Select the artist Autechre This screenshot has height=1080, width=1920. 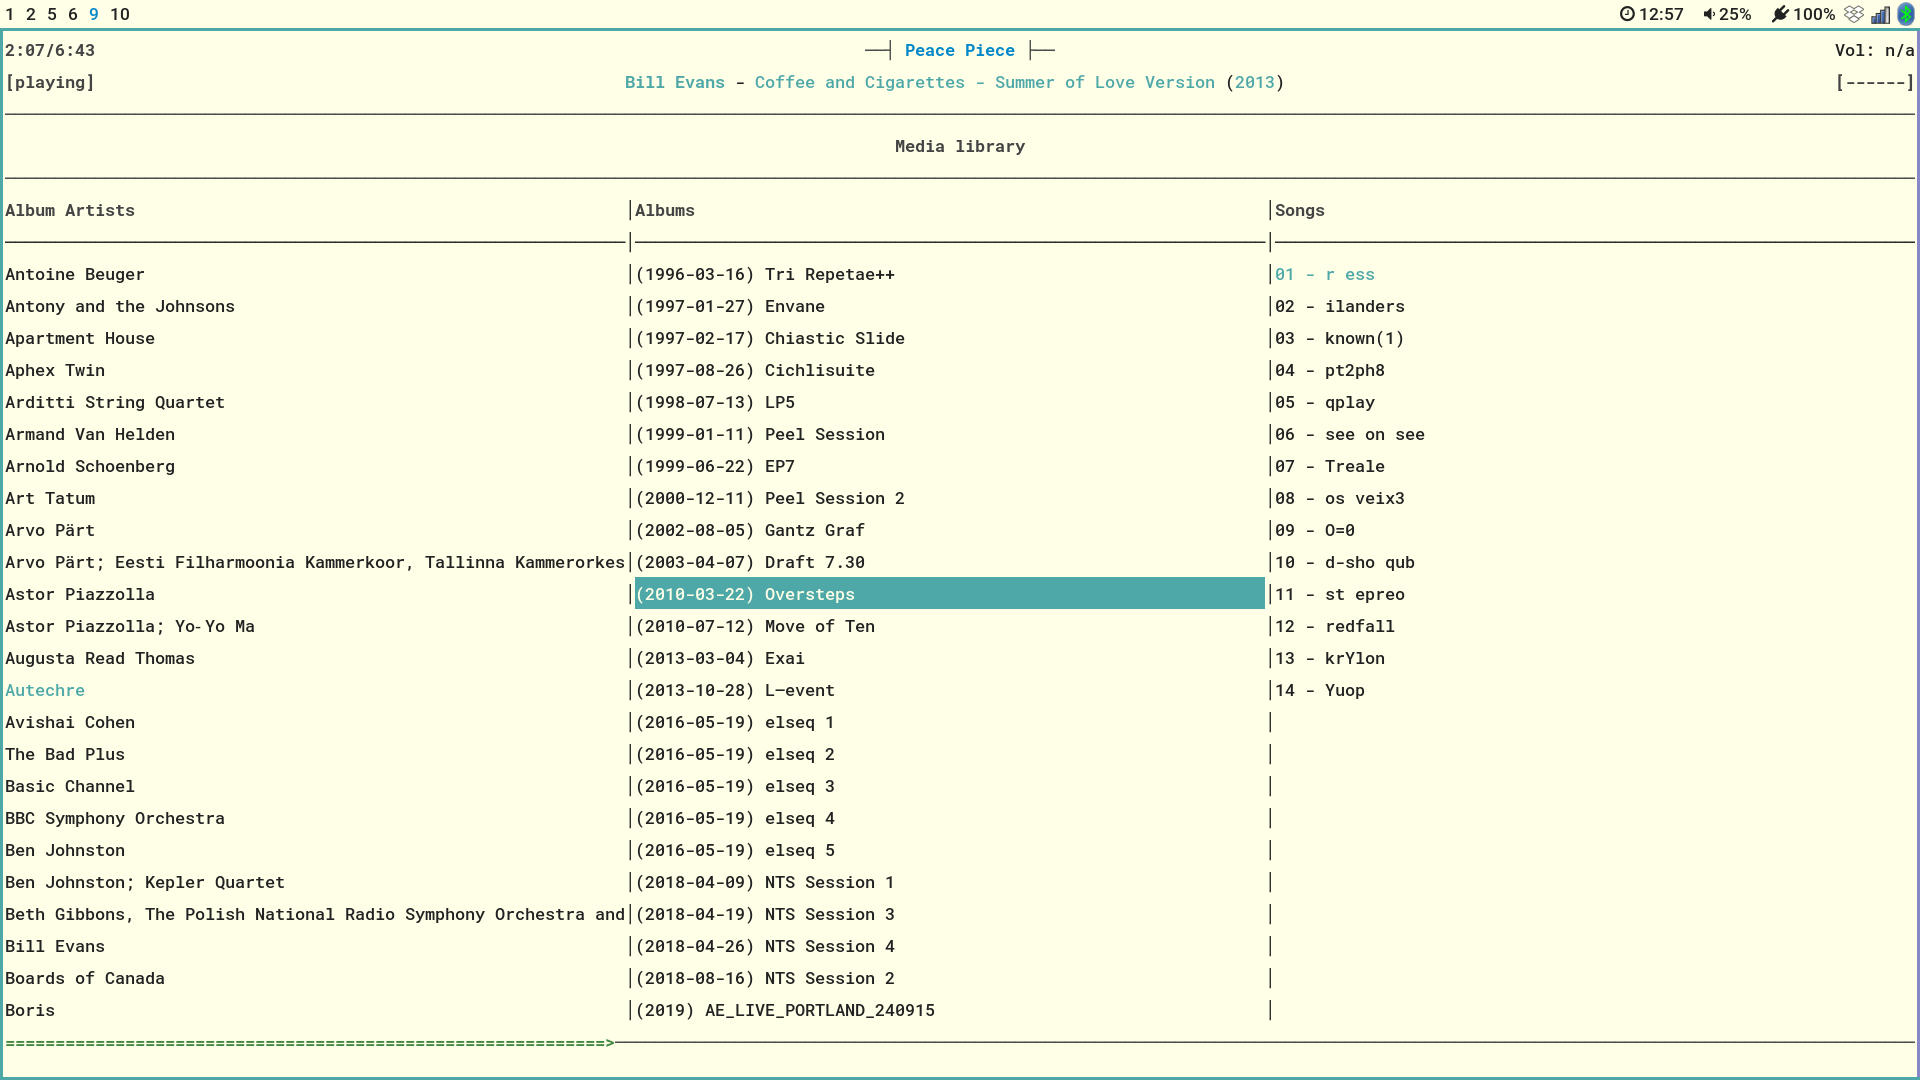pyautogui.click(x=45, y=690)
